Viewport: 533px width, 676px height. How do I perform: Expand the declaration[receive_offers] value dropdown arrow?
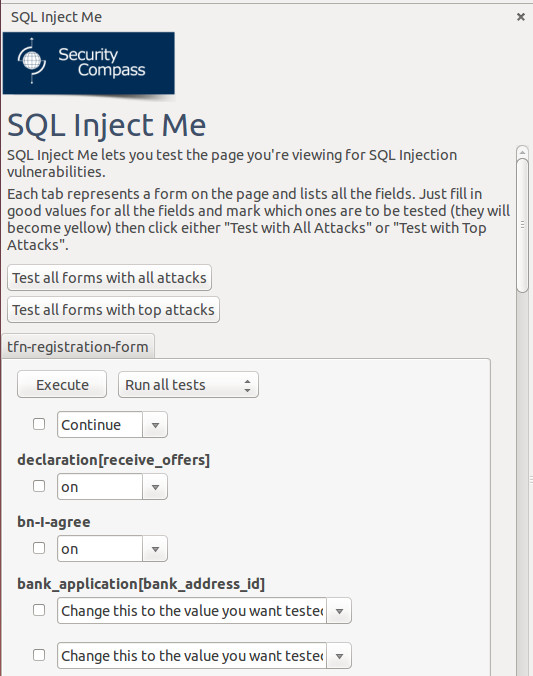click(x=155, y=487)
